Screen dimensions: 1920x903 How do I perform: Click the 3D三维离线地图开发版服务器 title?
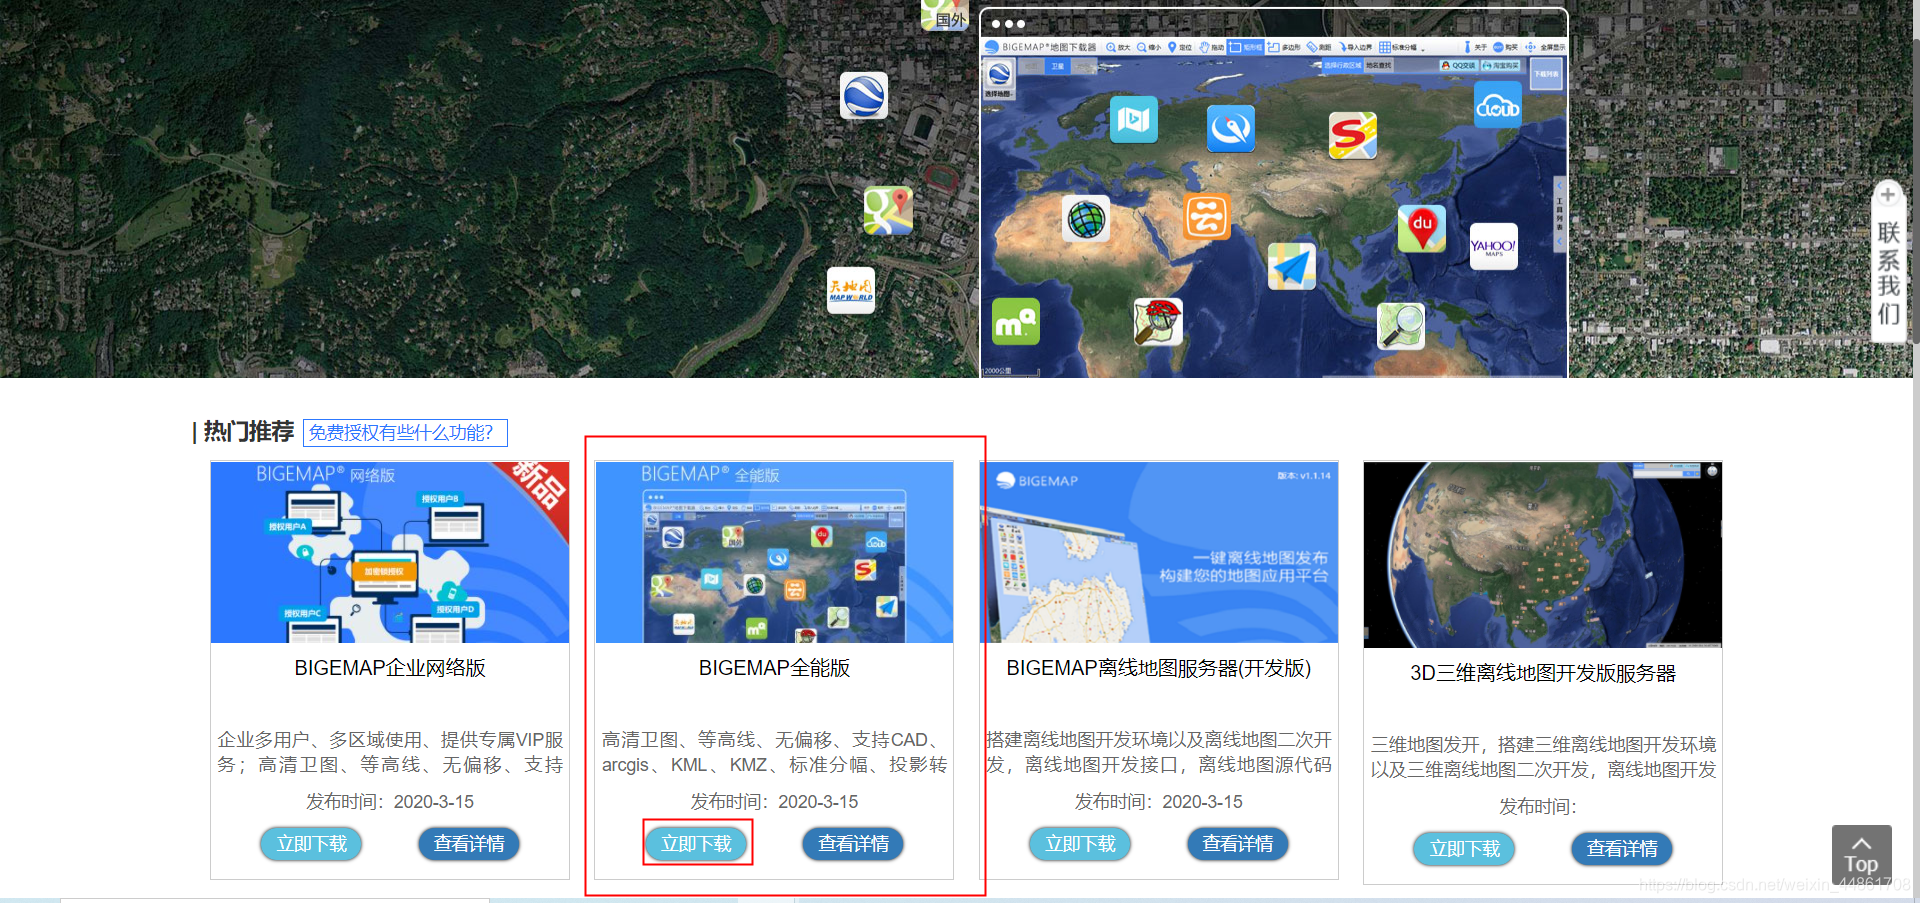tap(1543, 673)
